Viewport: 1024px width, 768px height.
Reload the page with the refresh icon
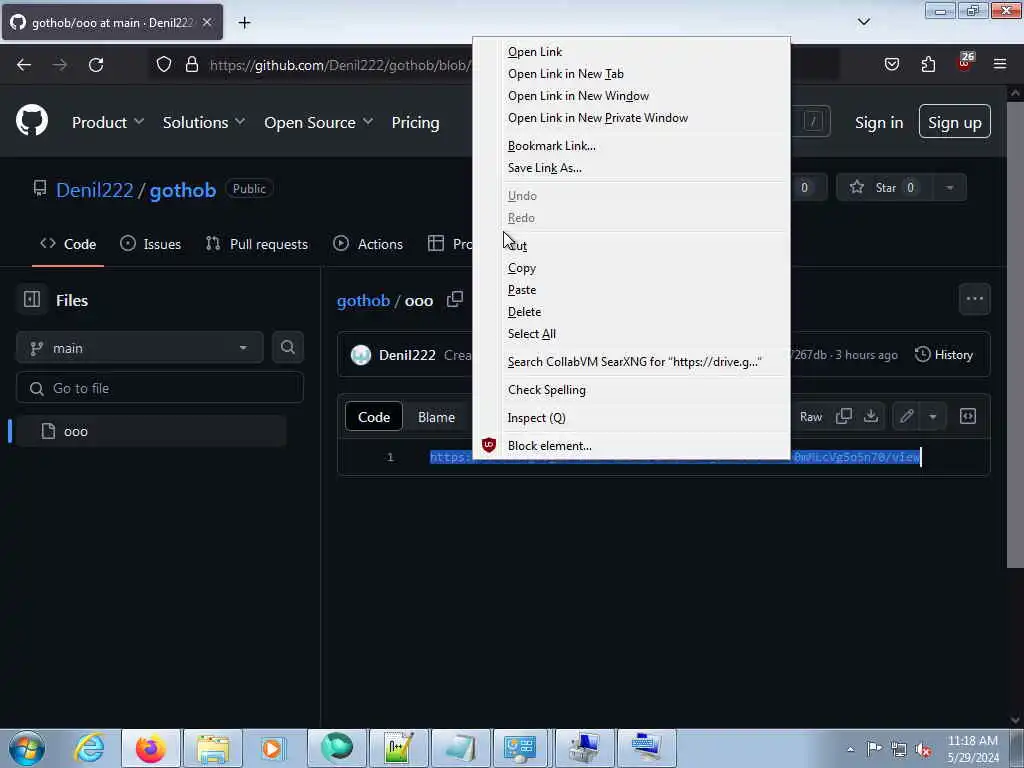point(96,65)
